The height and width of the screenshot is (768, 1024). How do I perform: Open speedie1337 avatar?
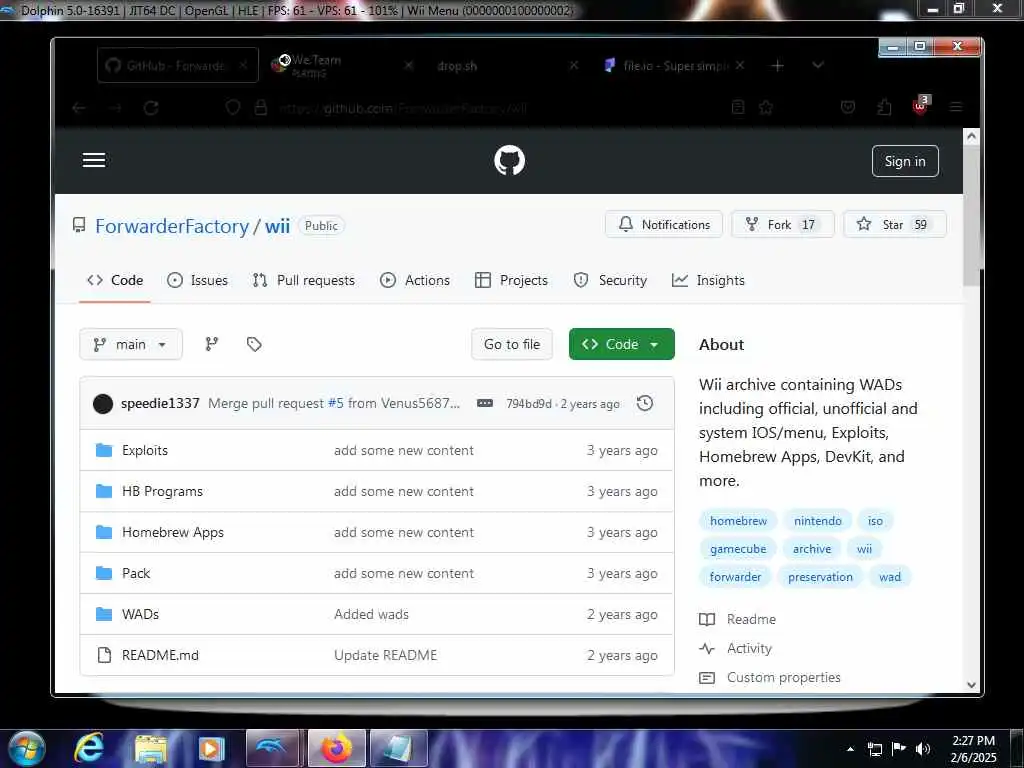click(x=103, y=404)
